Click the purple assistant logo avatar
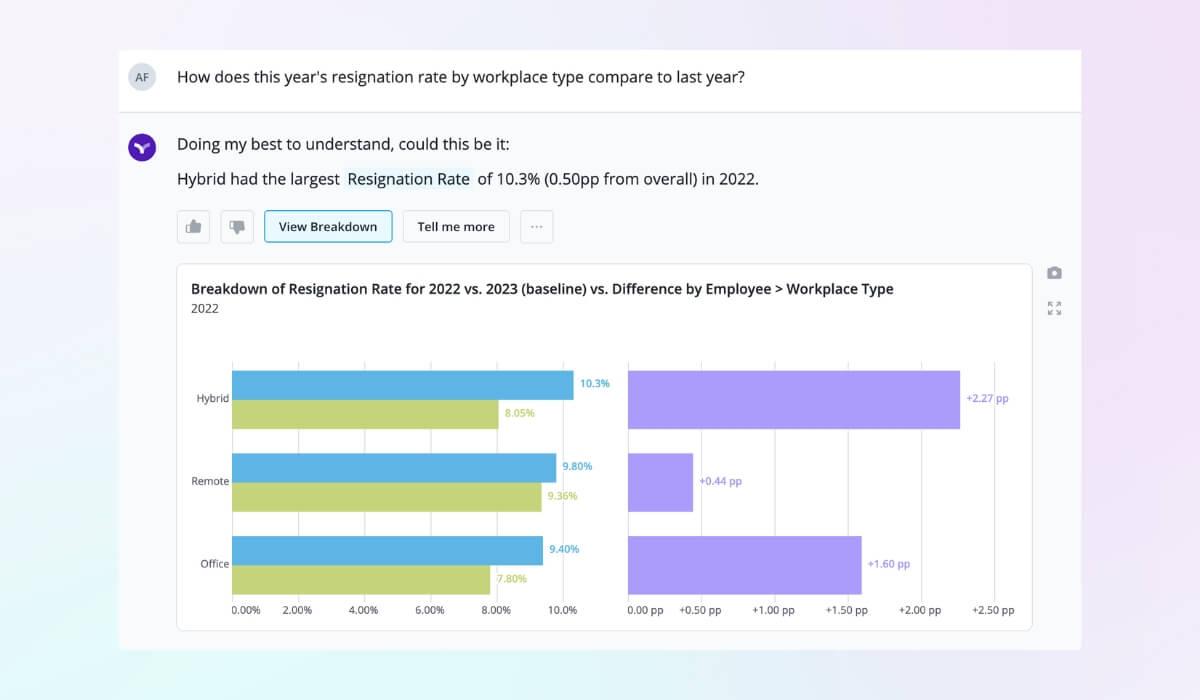Screen dimensions: 1200x700 click(142, 147)
